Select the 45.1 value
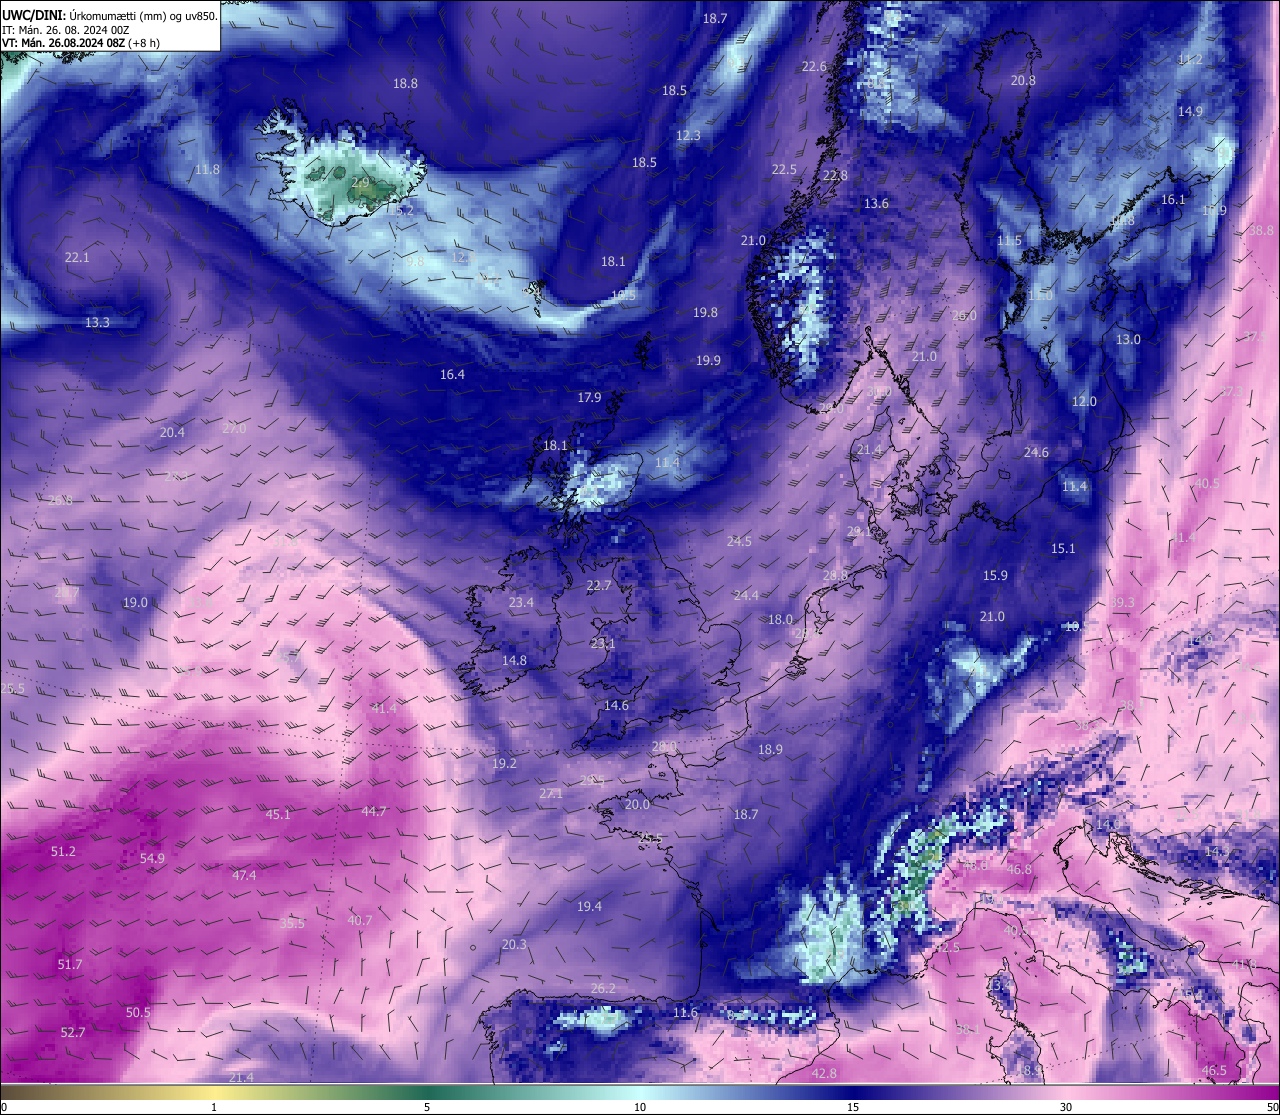 tap(277, 815)
